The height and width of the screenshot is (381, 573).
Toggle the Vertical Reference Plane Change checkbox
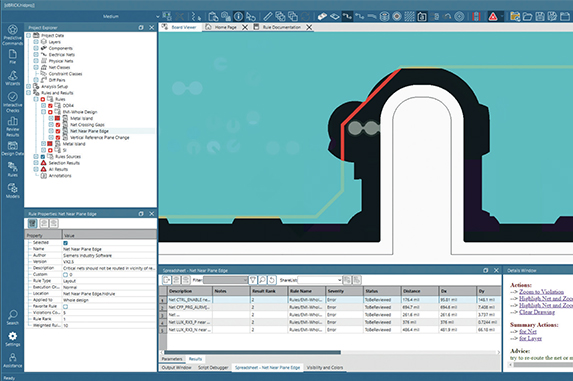57,137
